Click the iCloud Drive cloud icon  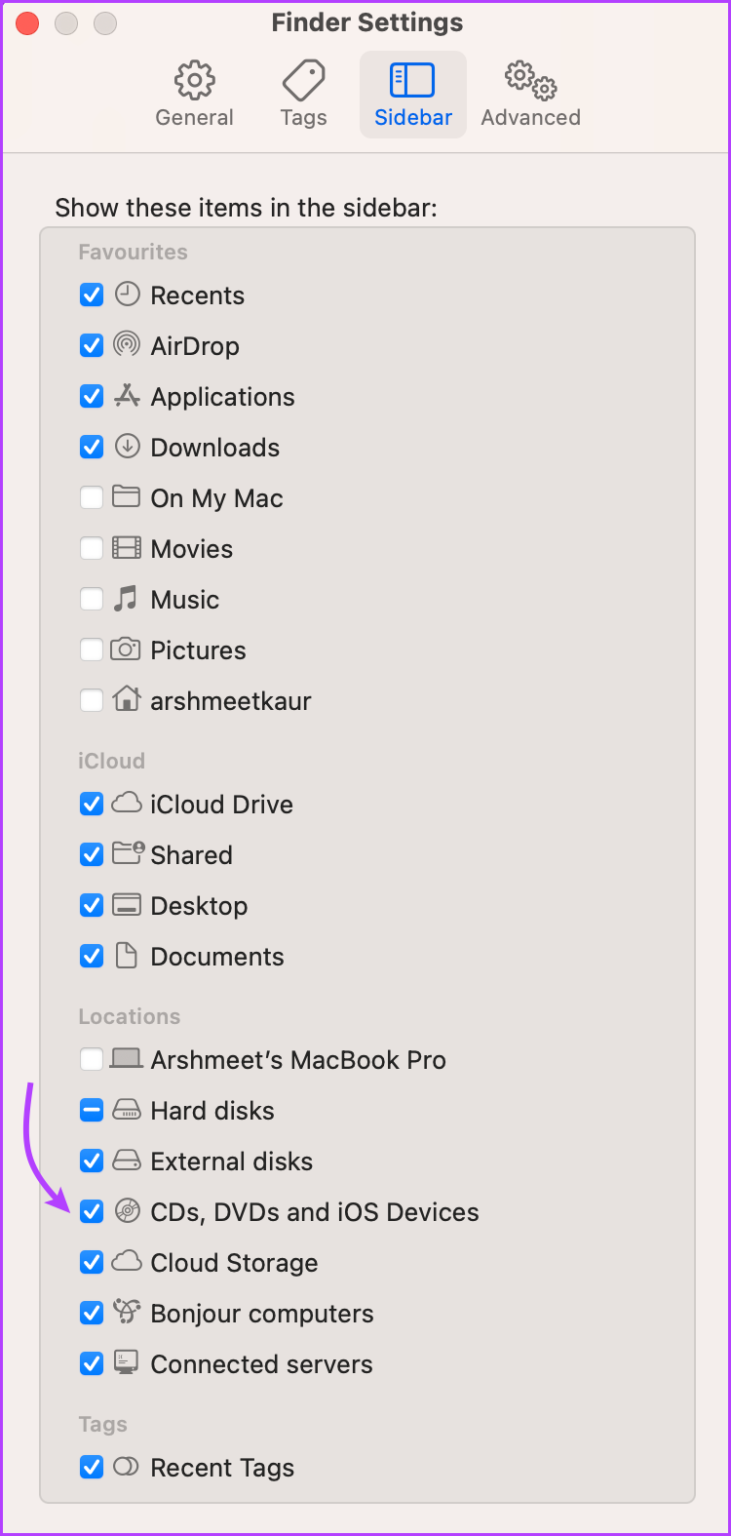tap(127, 804)
